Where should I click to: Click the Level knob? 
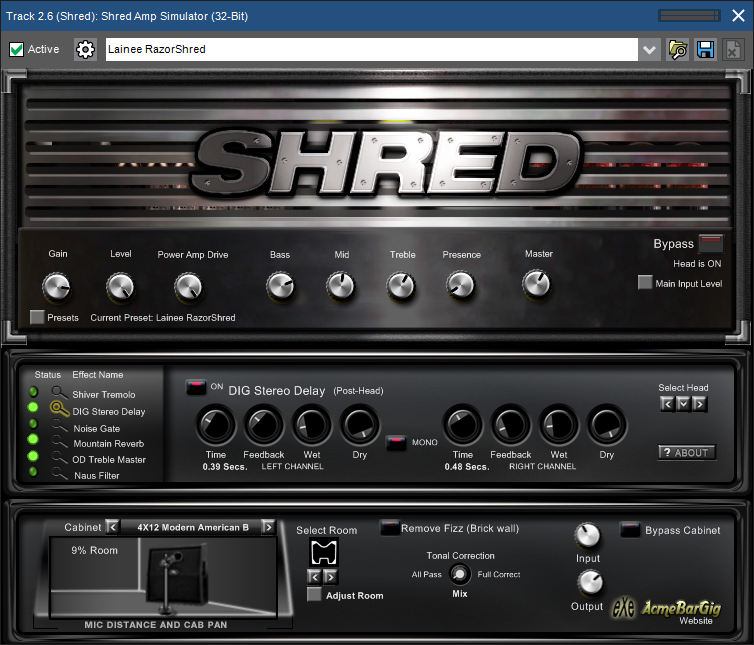point(120,287)
